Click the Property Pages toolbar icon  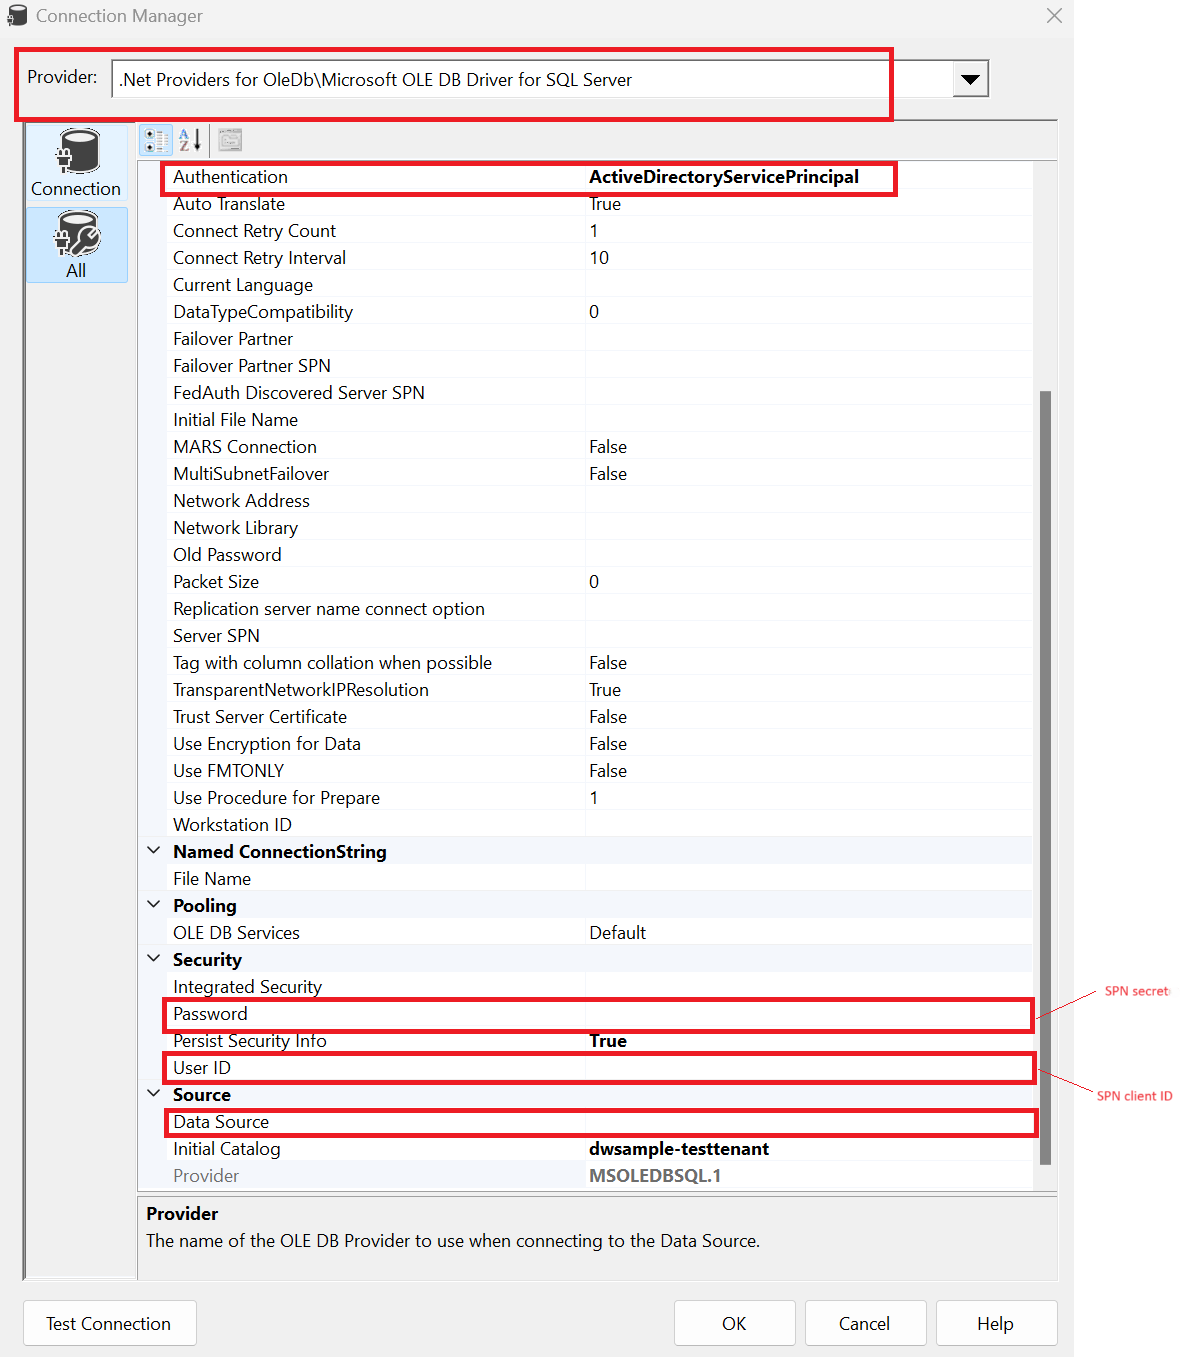(230, 140)
